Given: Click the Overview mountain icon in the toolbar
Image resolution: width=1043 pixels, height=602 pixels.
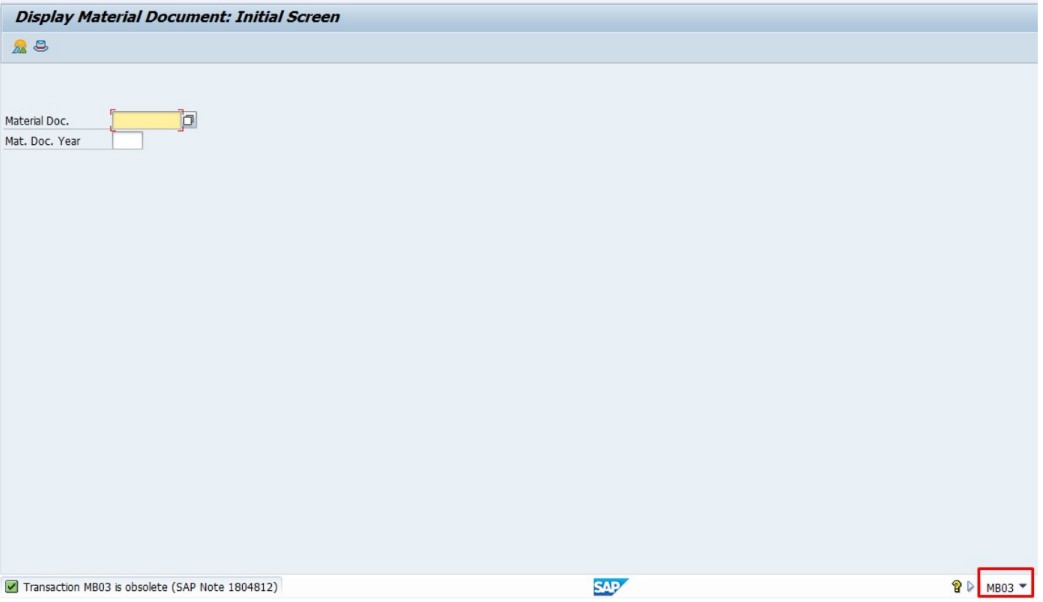Looking at the screenshot, I should click(x=19, y=46).
